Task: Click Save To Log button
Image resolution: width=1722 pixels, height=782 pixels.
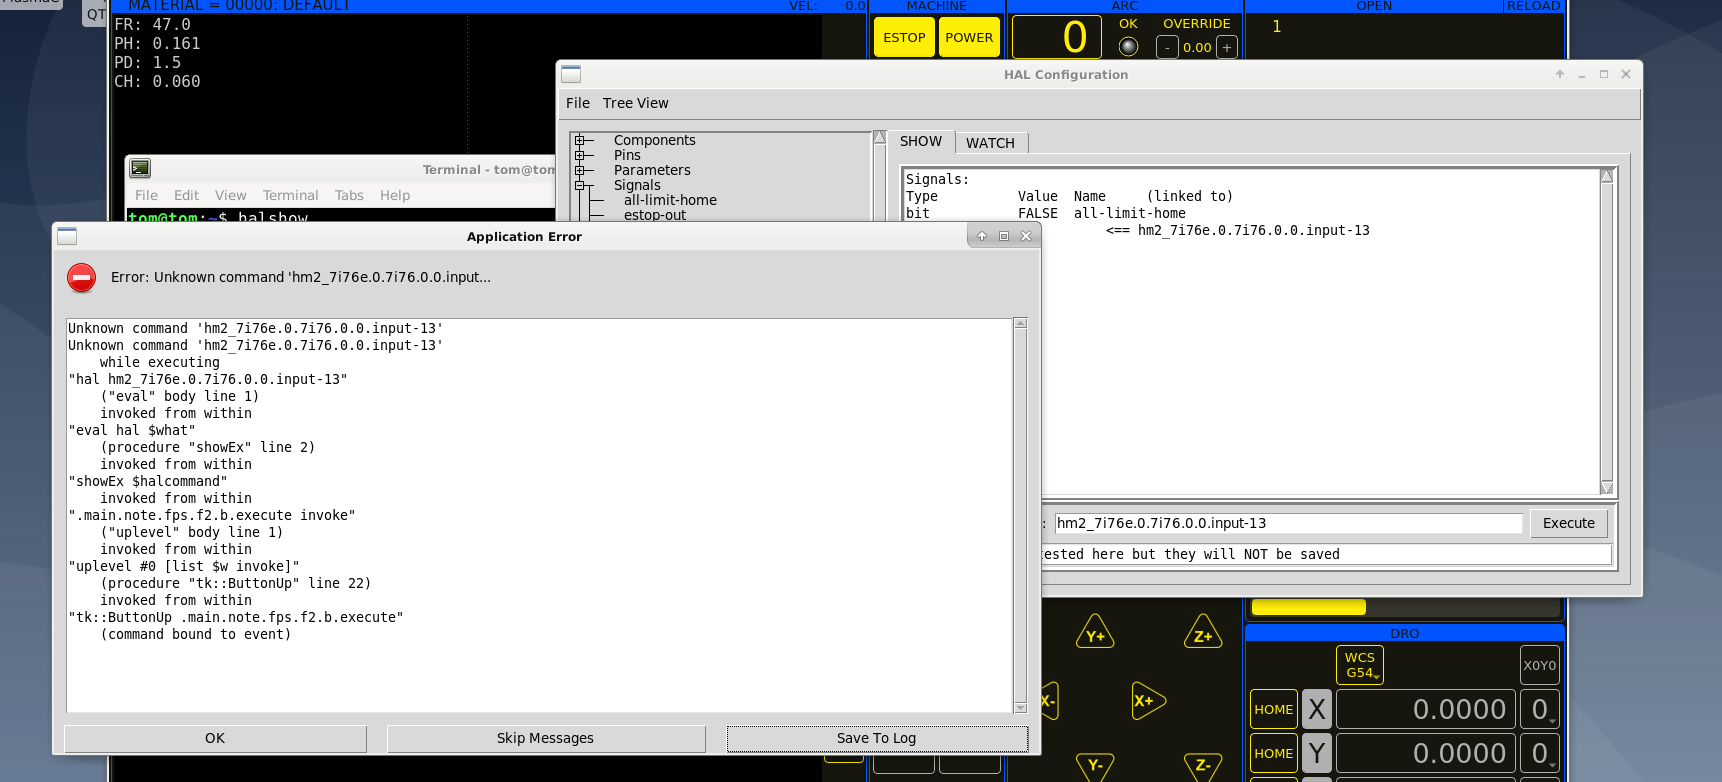Action: click(876, 738)
